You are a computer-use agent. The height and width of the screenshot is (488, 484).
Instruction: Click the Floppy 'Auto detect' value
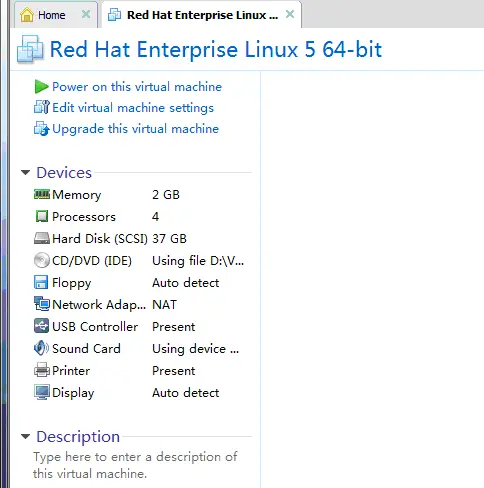(x=186, y=283)
